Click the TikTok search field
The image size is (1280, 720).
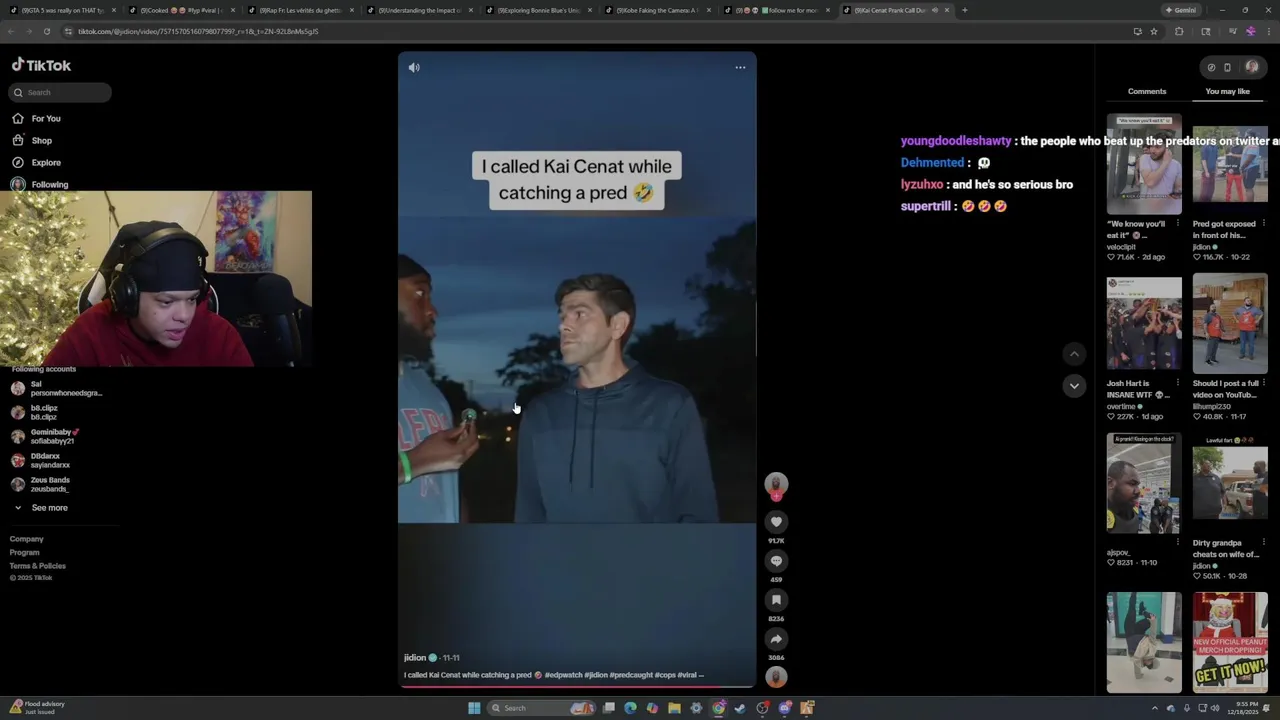pyautogui.click(x=60, y=92)
